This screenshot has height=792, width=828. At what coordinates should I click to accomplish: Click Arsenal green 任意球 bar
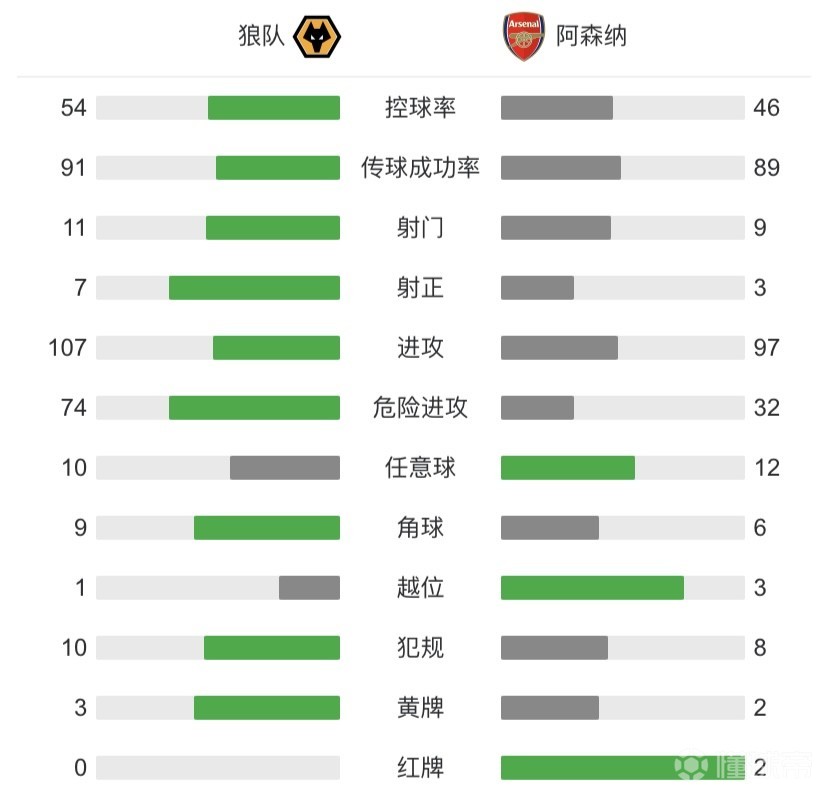(x=568, y=468)
